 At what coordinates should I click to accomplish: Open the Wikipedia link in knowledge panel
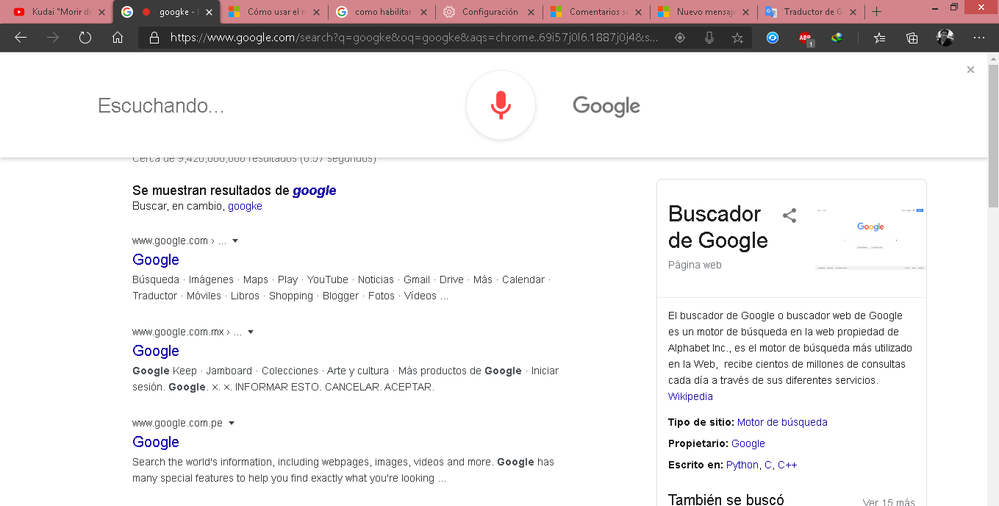pyautogui.click(x=690, y=396)
